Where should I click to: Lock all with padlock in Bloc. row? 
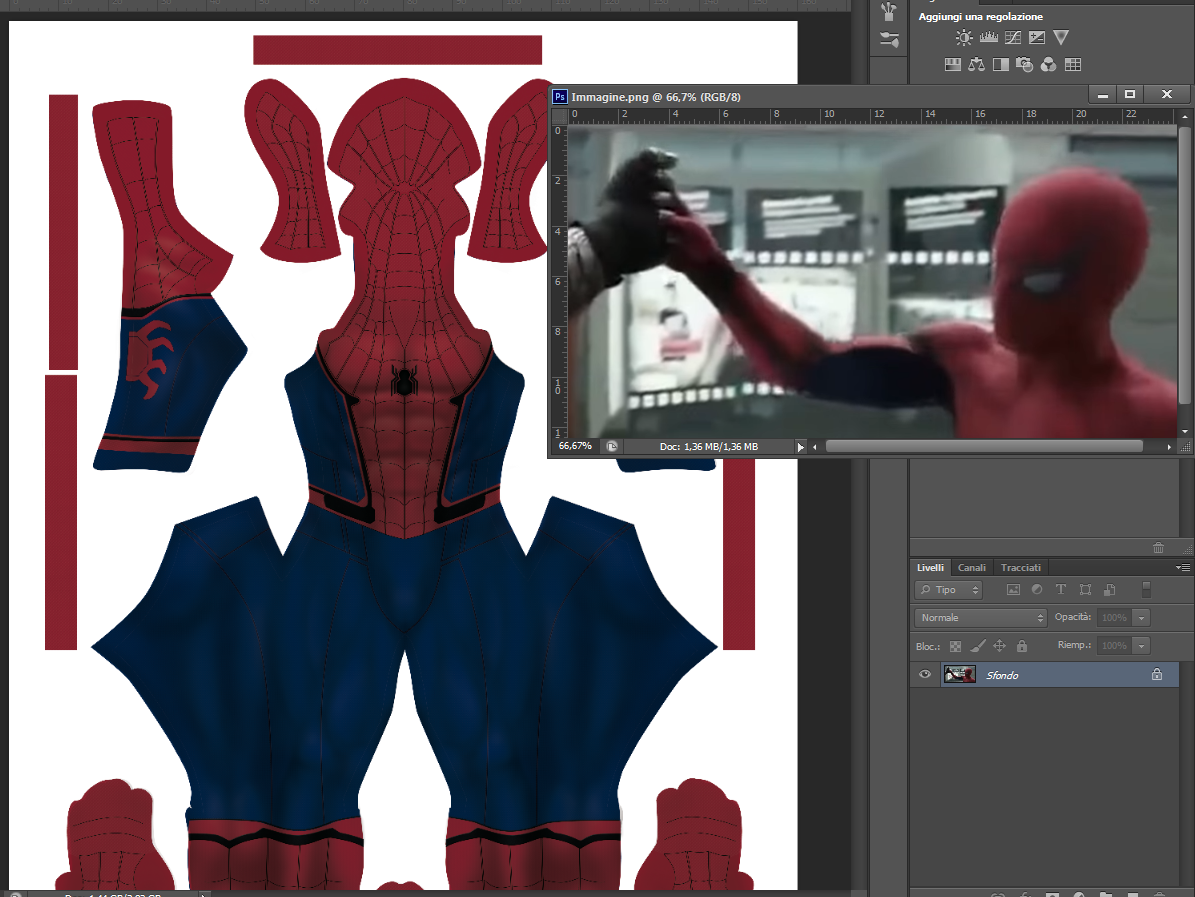click(1022, 646)
